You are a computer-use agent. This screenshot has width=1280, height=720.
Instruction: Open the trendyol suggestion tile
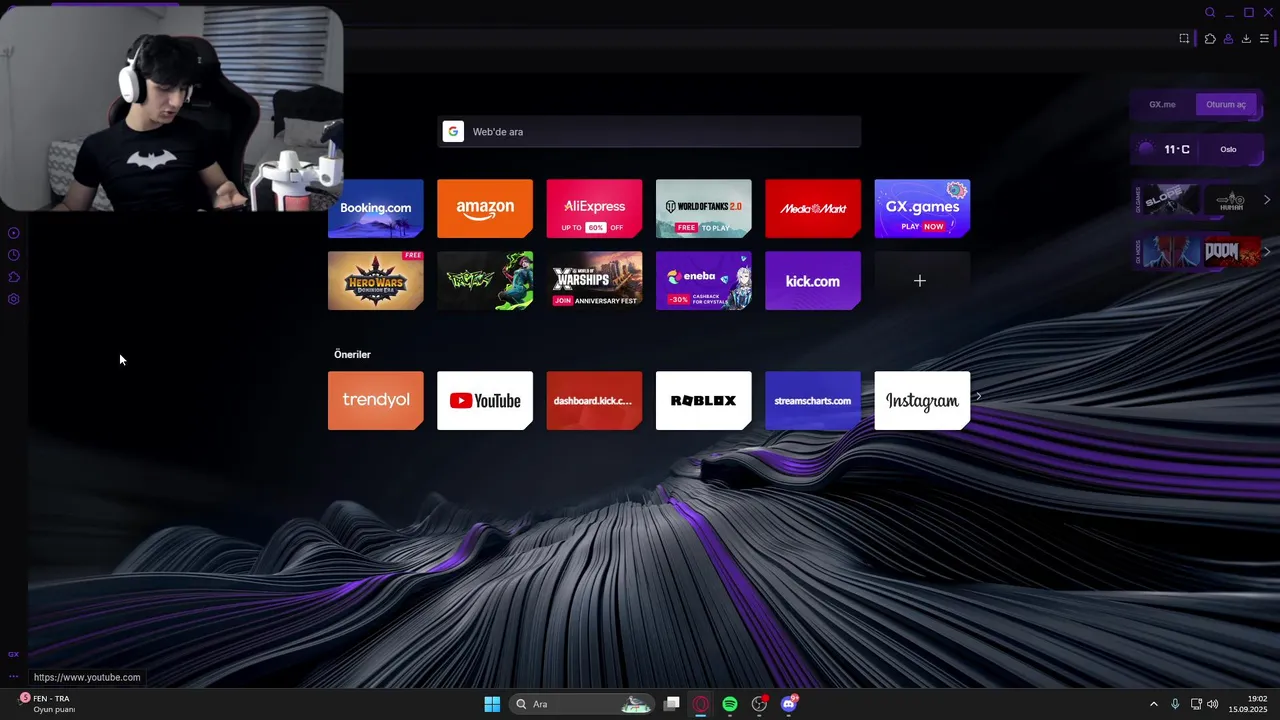376,400
